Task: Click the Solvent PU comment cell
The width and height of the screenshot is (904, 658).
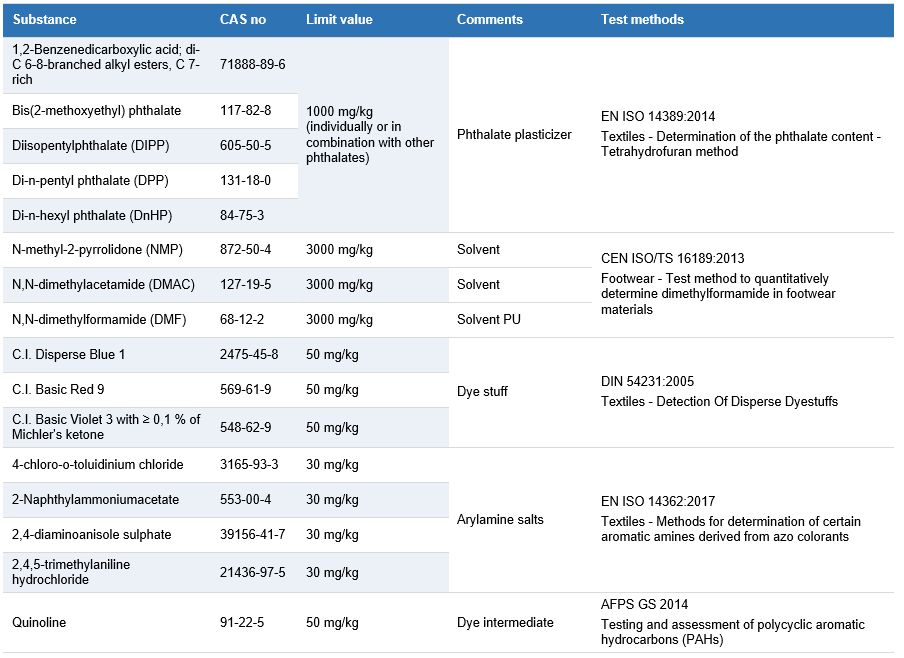Action: click(488, 320)
